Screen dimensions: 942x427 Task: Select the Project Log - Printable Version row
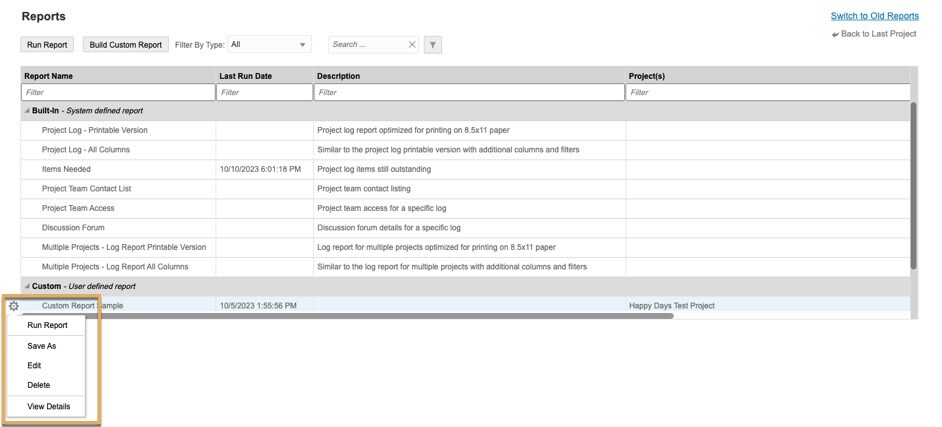point(466,130)
